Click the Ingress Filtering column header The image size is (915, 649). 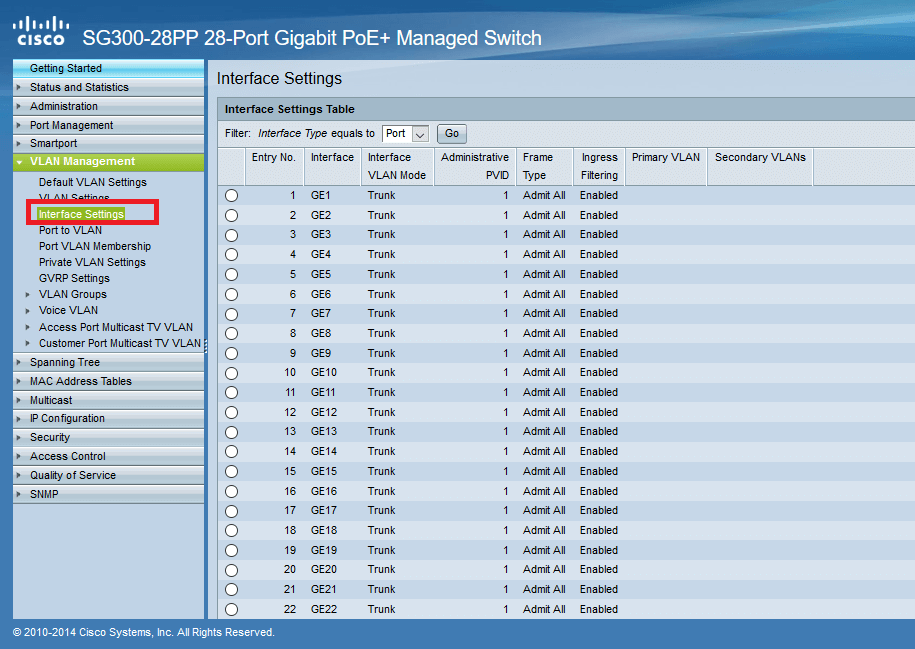[x=599, y=166]
